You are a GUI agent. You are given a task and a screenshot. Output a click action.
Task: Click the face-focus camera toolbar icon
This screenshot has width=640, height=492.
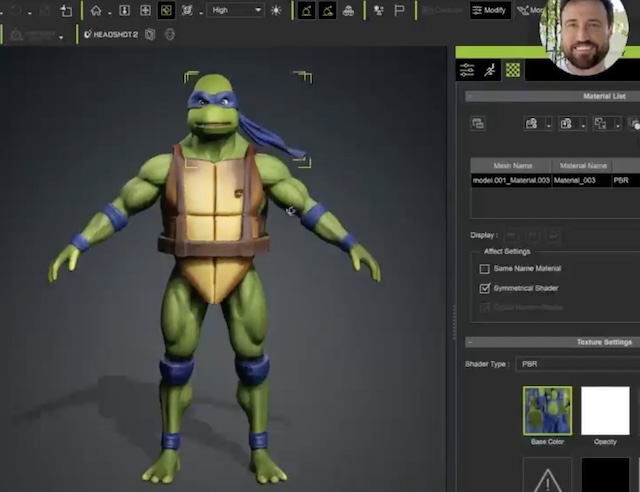[187, 10]
